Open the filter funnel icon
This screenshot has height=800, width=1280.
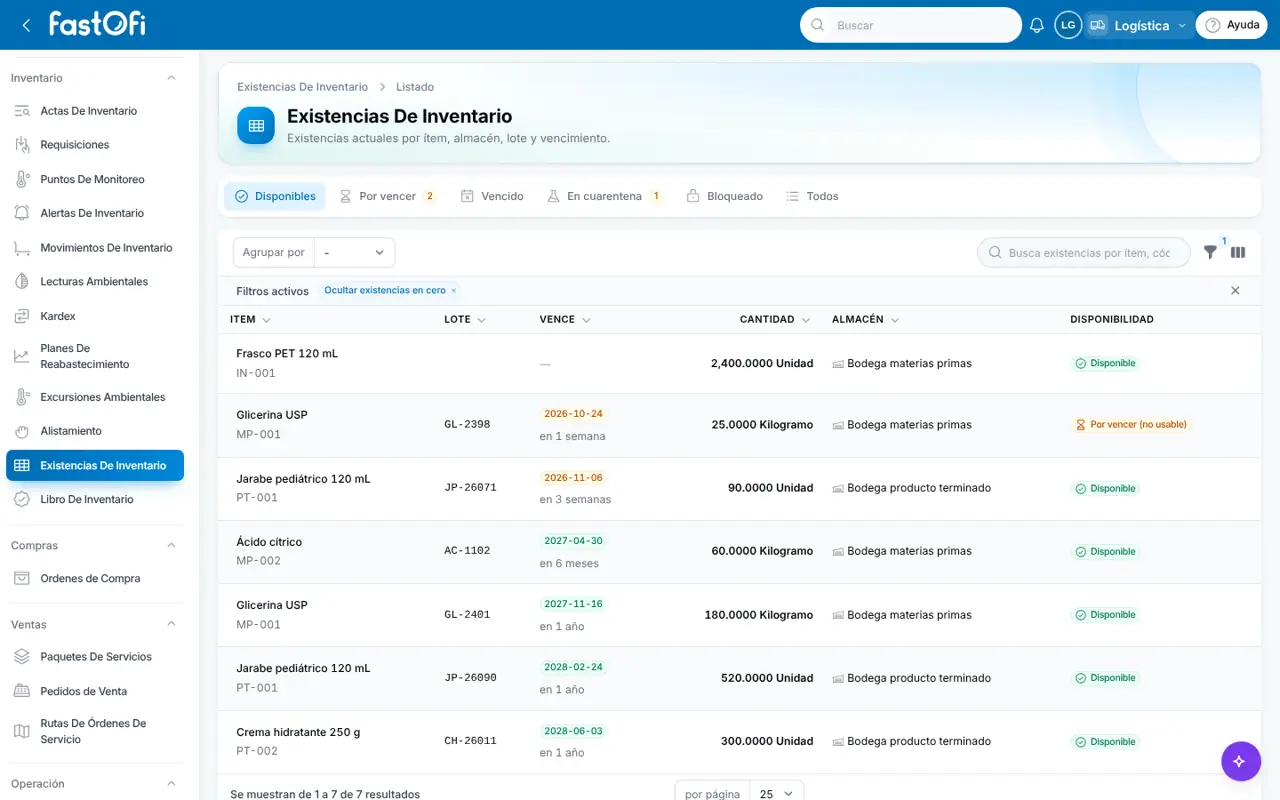1210,252
